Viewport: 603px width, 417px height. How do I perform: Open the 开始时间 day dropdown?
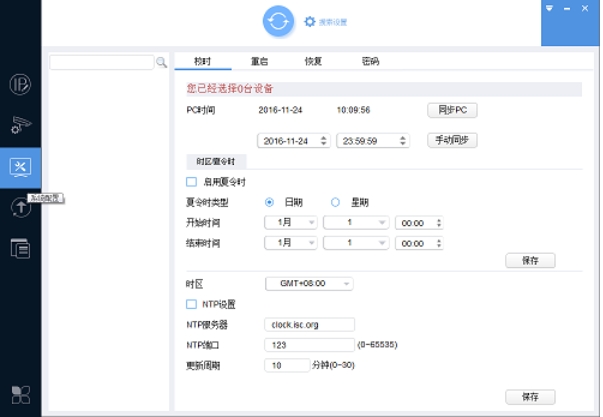pos(356,222)
